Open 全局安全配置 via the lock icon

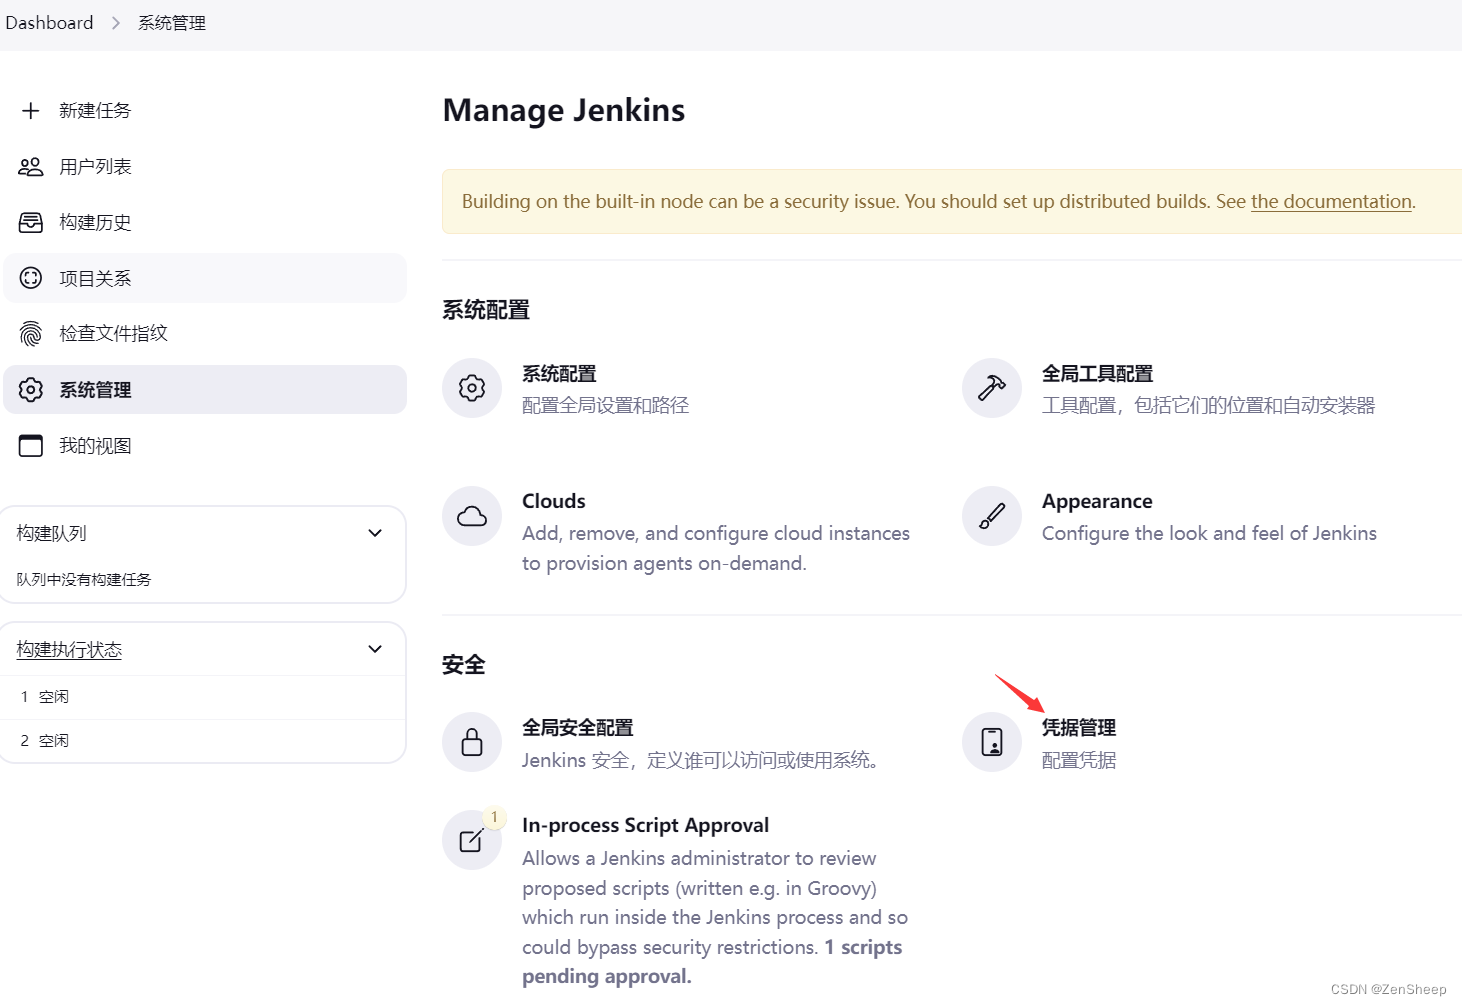pos(472,742)
